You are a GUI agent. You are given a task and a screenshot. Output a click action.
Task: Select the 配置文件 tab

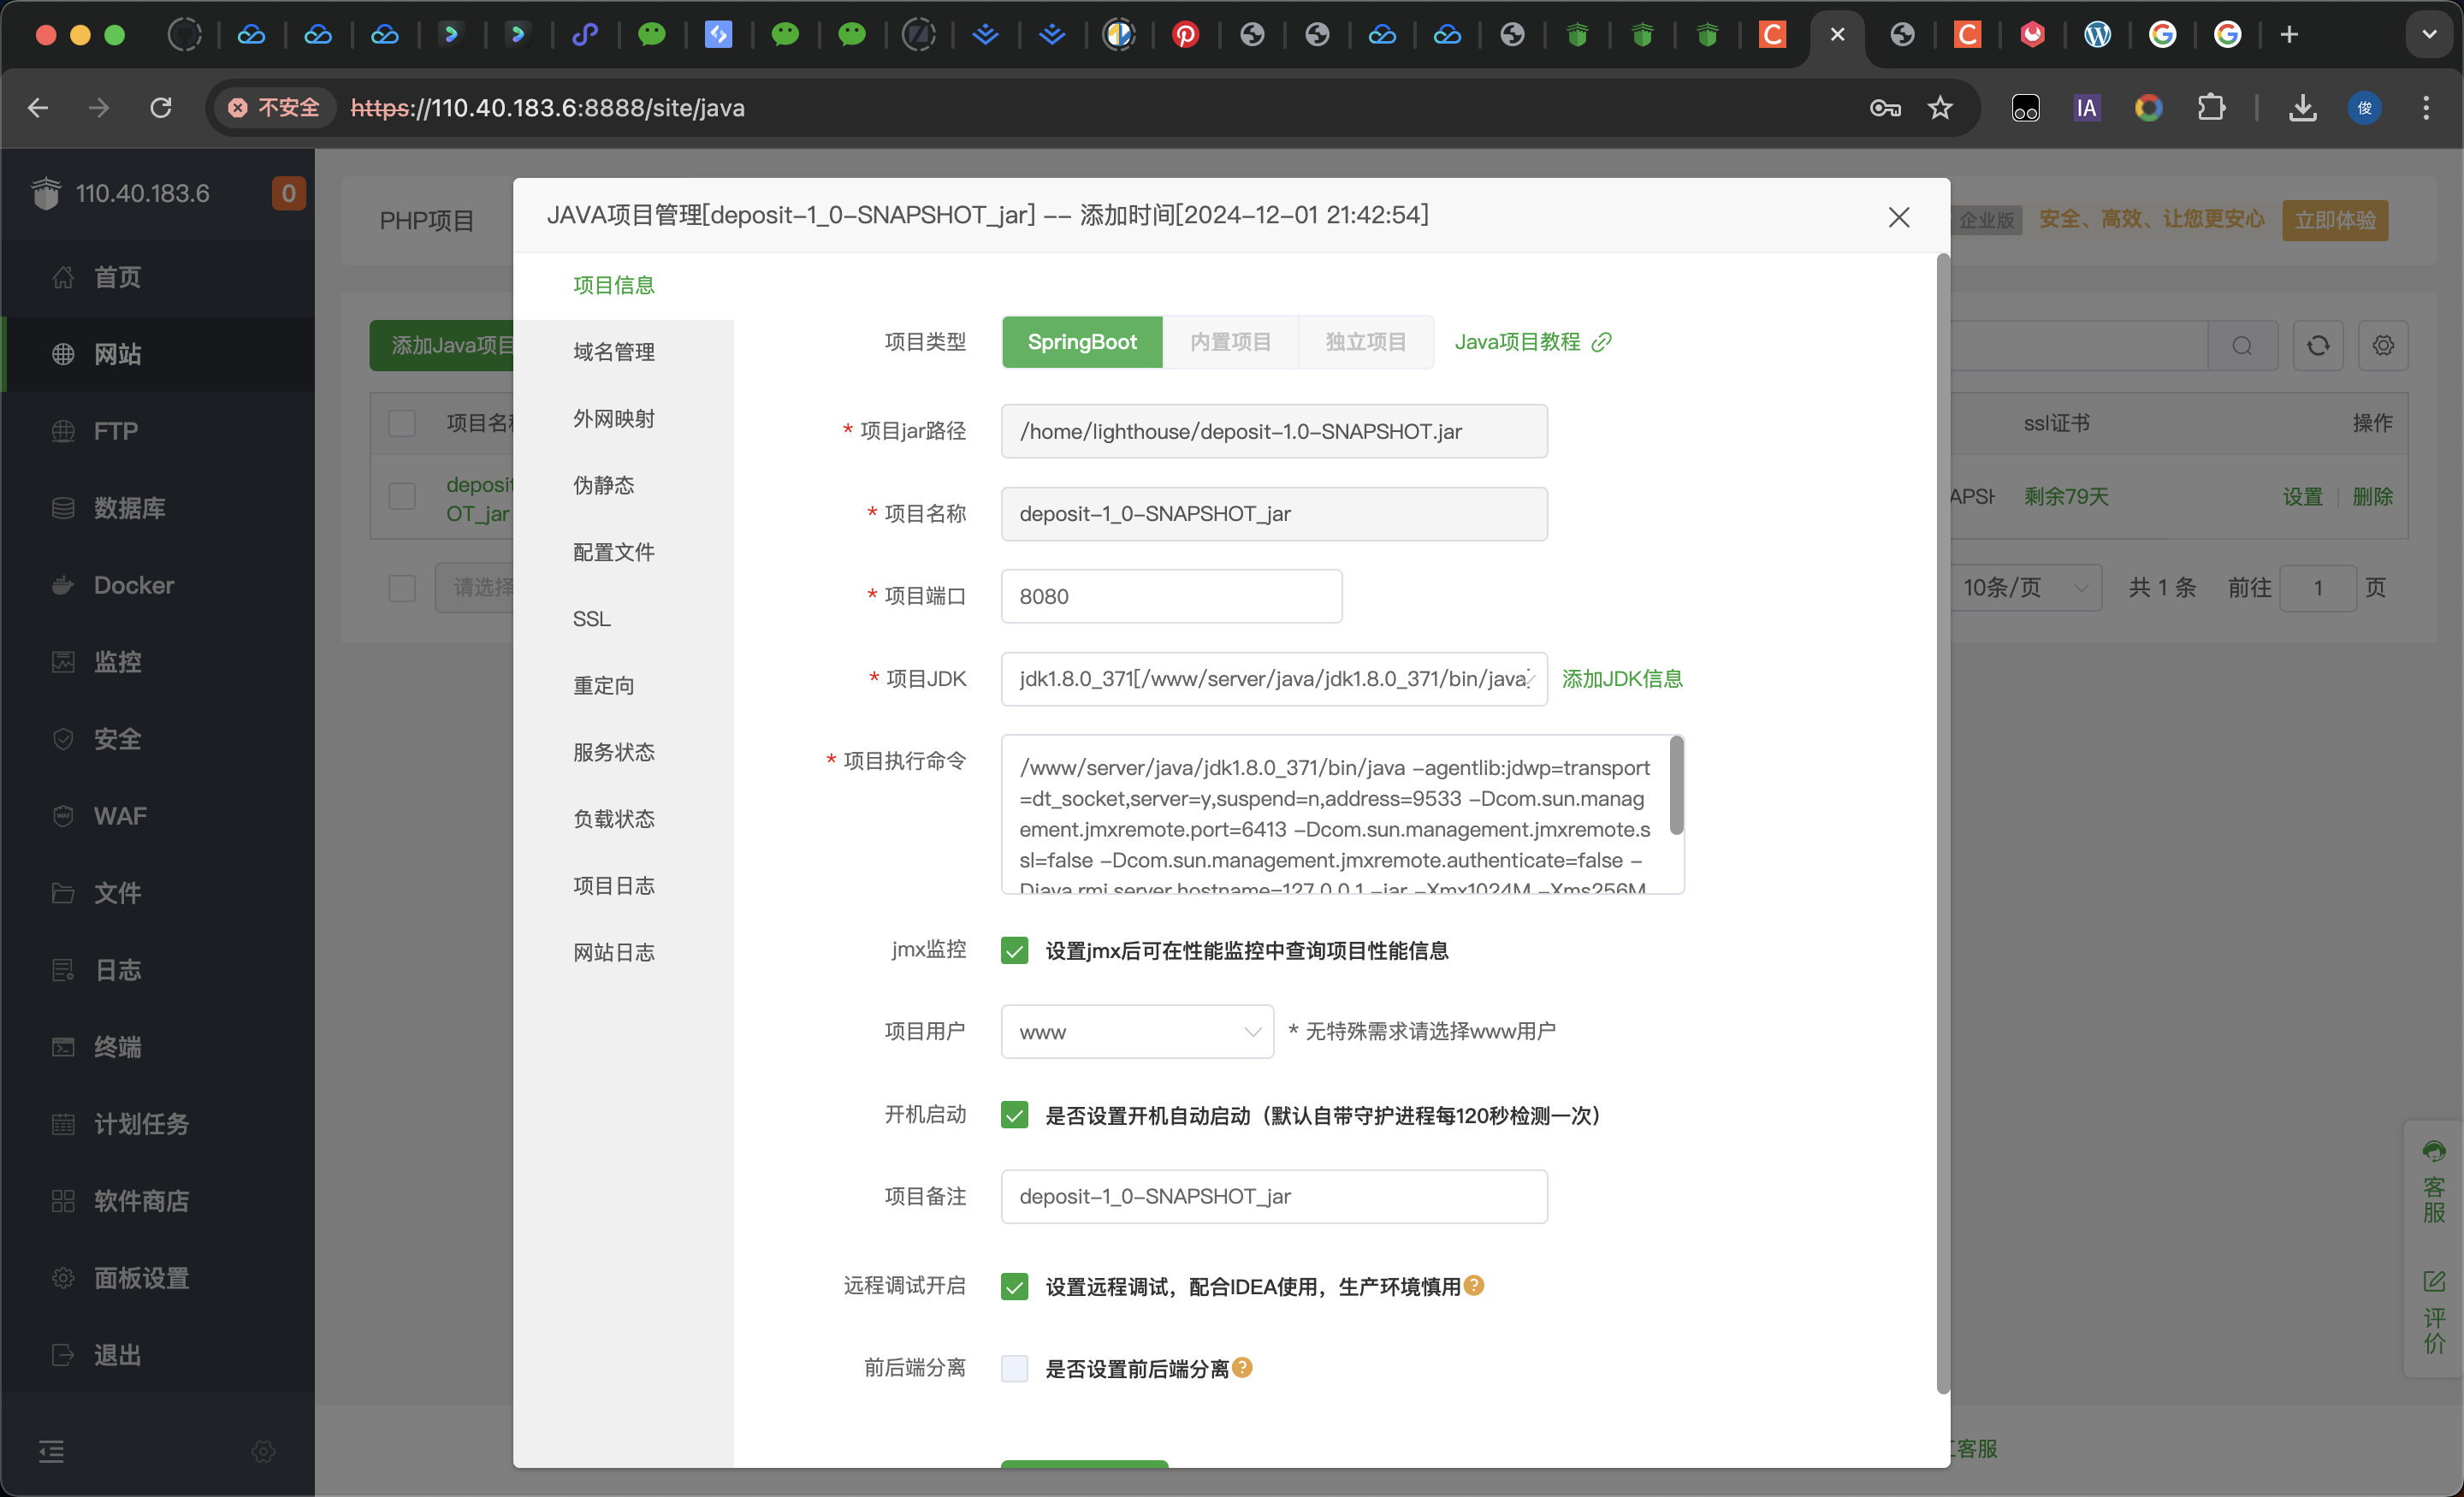point(614,552)
